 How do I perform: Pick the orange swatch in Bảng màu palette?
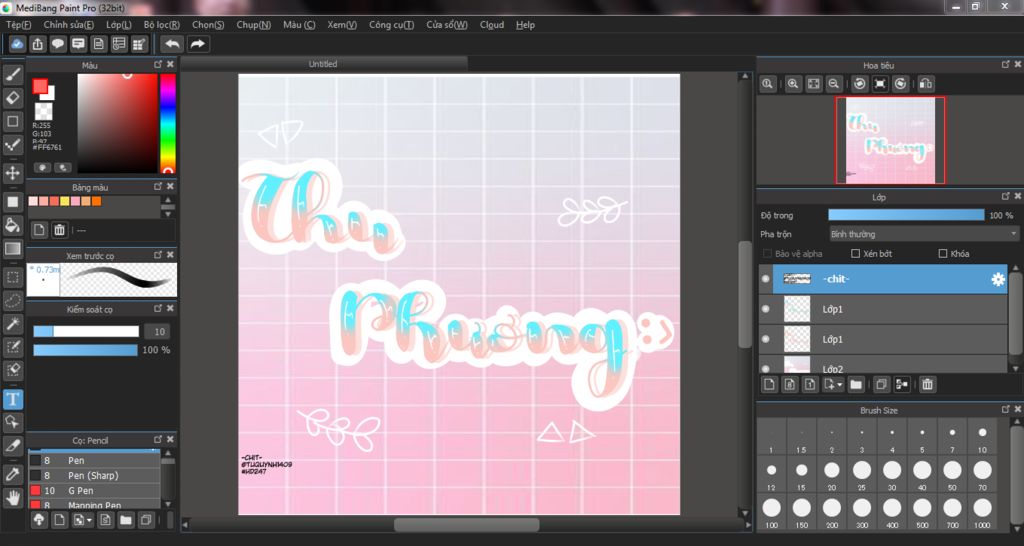tap(97, 201)
